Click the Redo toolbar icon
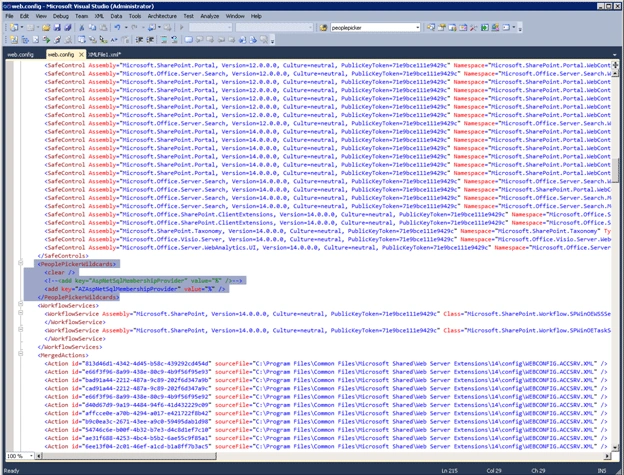 134,27
